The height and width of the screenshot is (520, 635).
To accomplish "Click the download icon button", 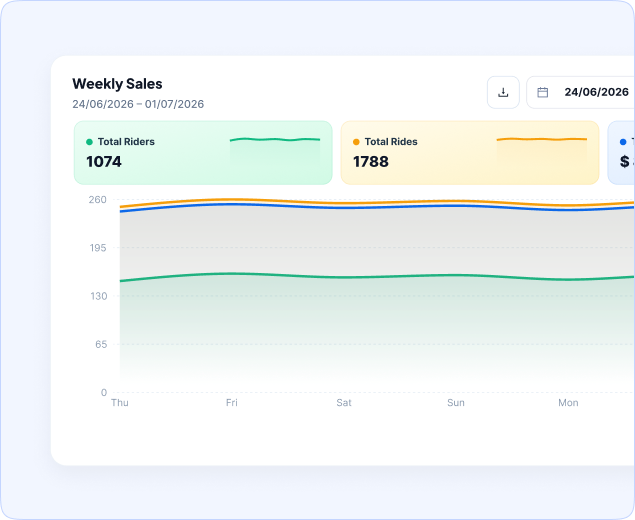I will (503, 92).
